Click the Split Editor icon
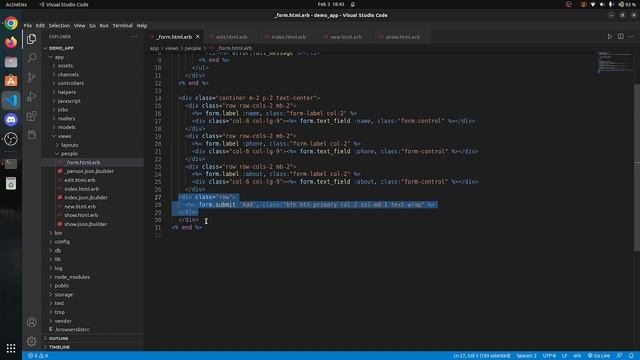The height and width of the screenshot is (360, 640). pyautogui.click(x=620, y=36)
